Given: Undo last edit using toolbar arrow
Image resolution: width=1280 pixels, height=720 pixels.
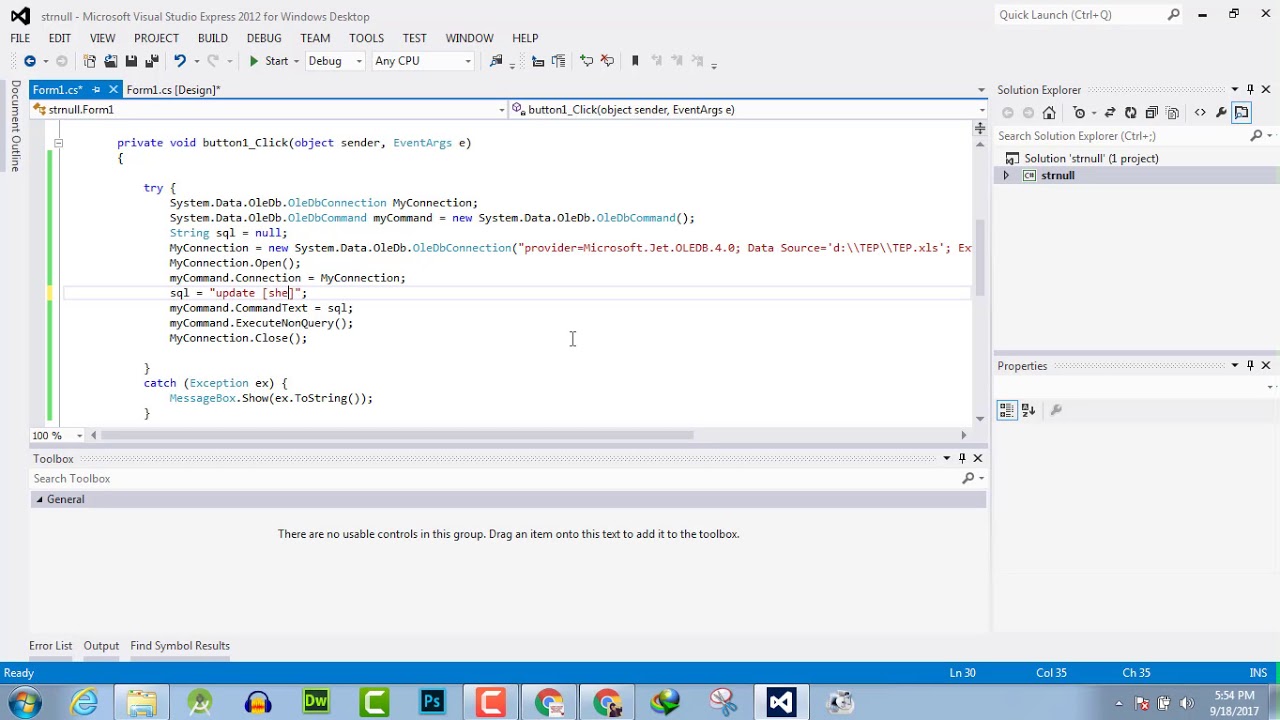Looking at the screenshot, I should click(x=180, y=61).
